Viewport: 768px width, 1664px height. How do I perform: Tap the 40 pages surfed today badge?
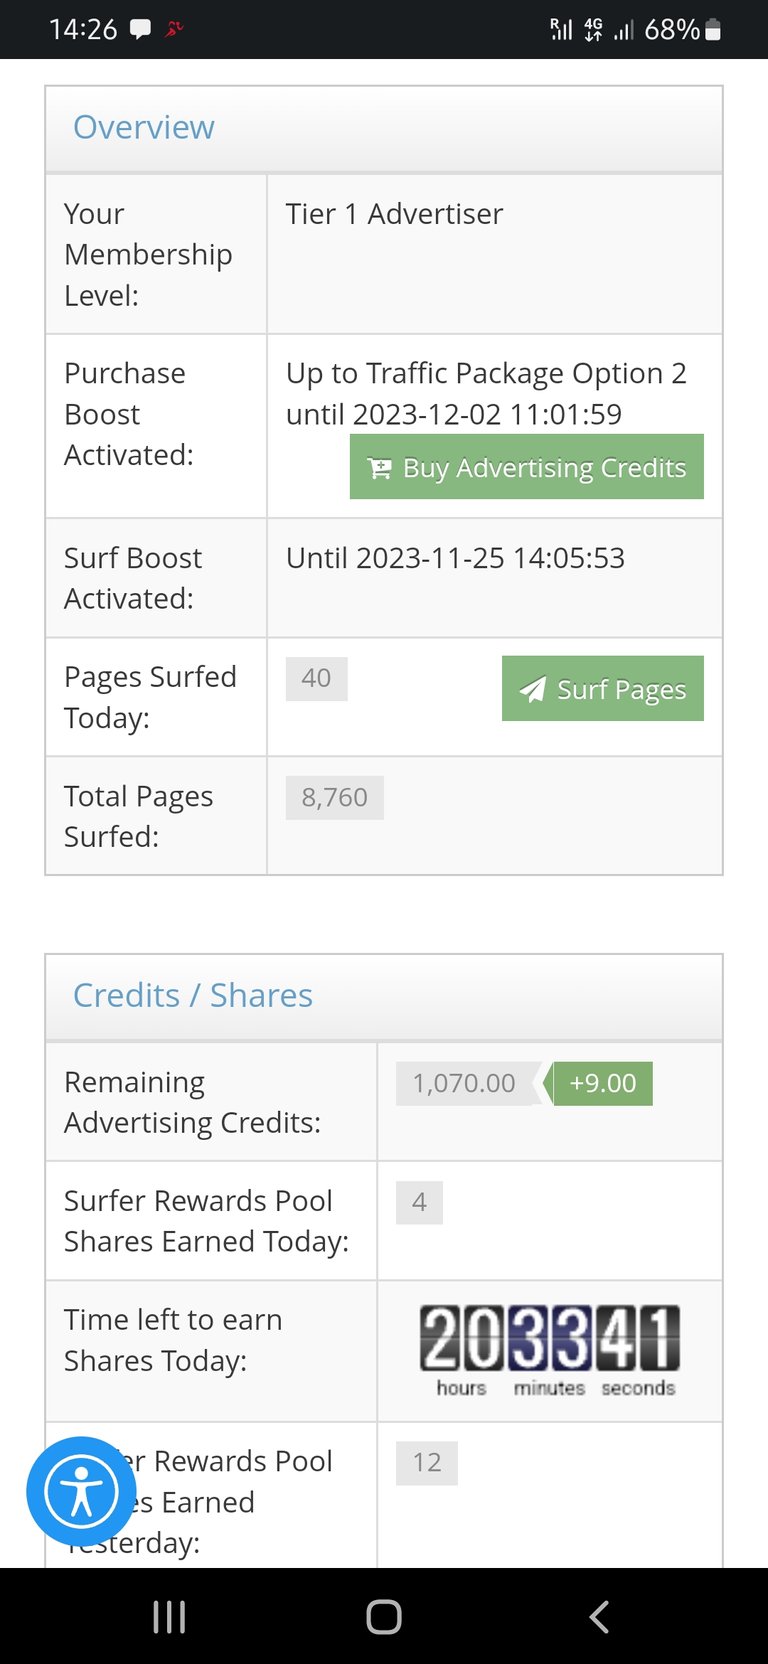pyautogui.click(x=316, y=678)
